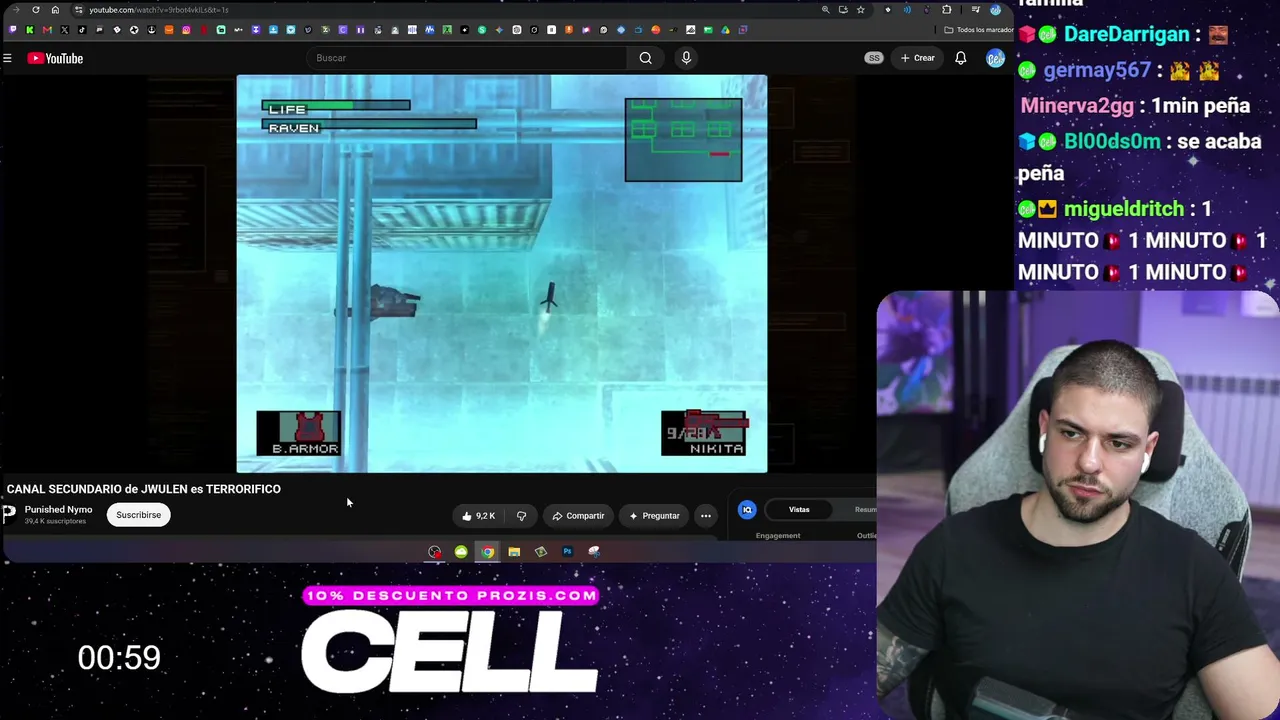Viewport: 1280px width, 720px height.
Task: Reload the page in Chrome
Action: click(x=36, y=10)
